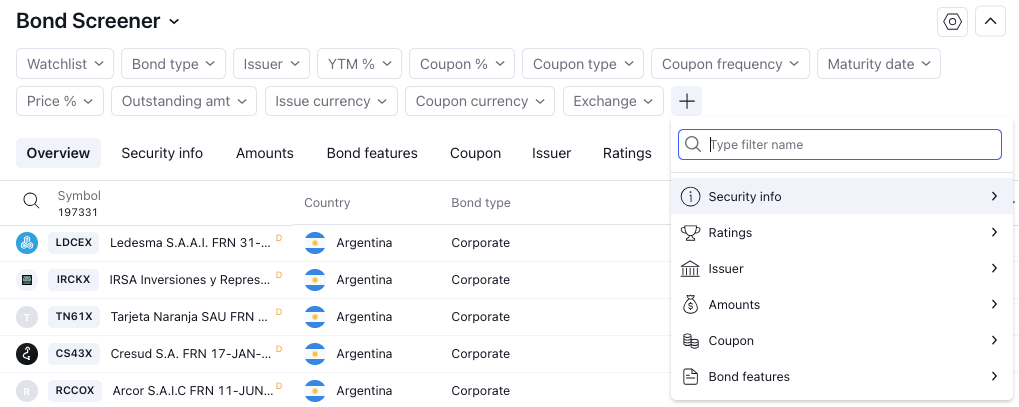
Task: Switch to the Bond features tab
Action: click(372, 153)
